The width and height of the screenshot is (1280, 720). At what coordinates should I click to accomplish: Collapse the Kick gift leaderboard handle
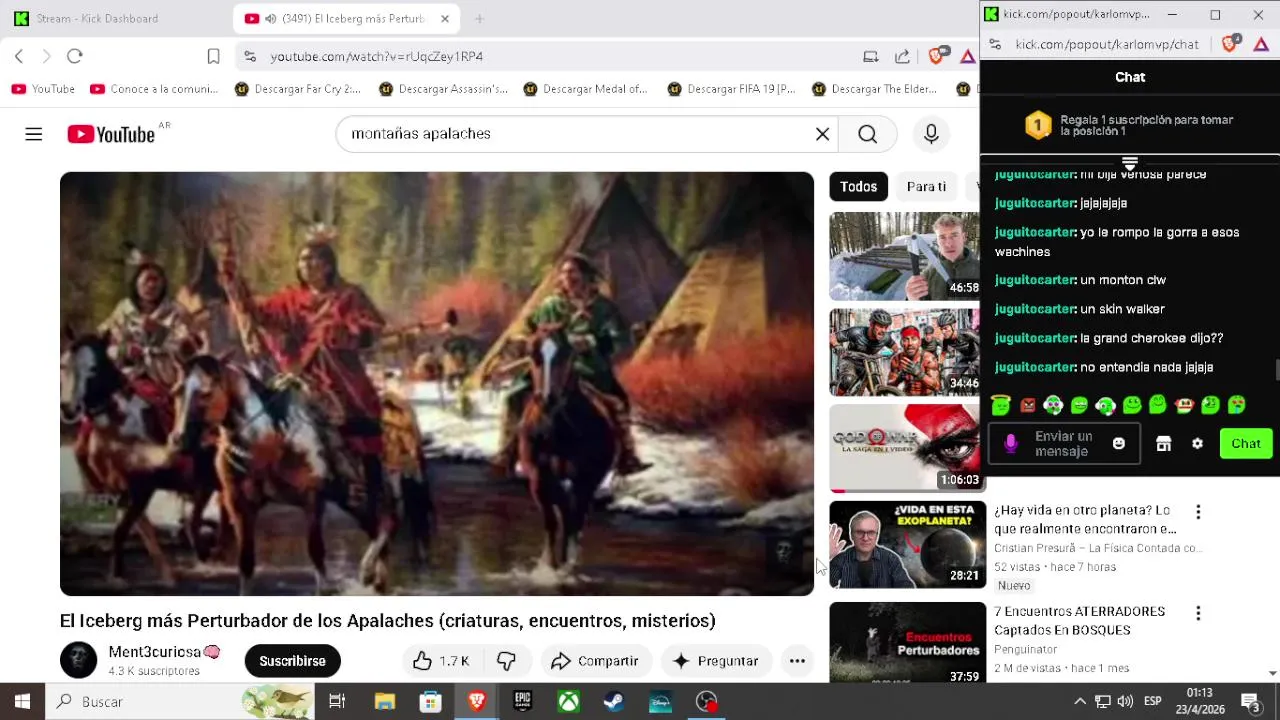point(1130,163)
